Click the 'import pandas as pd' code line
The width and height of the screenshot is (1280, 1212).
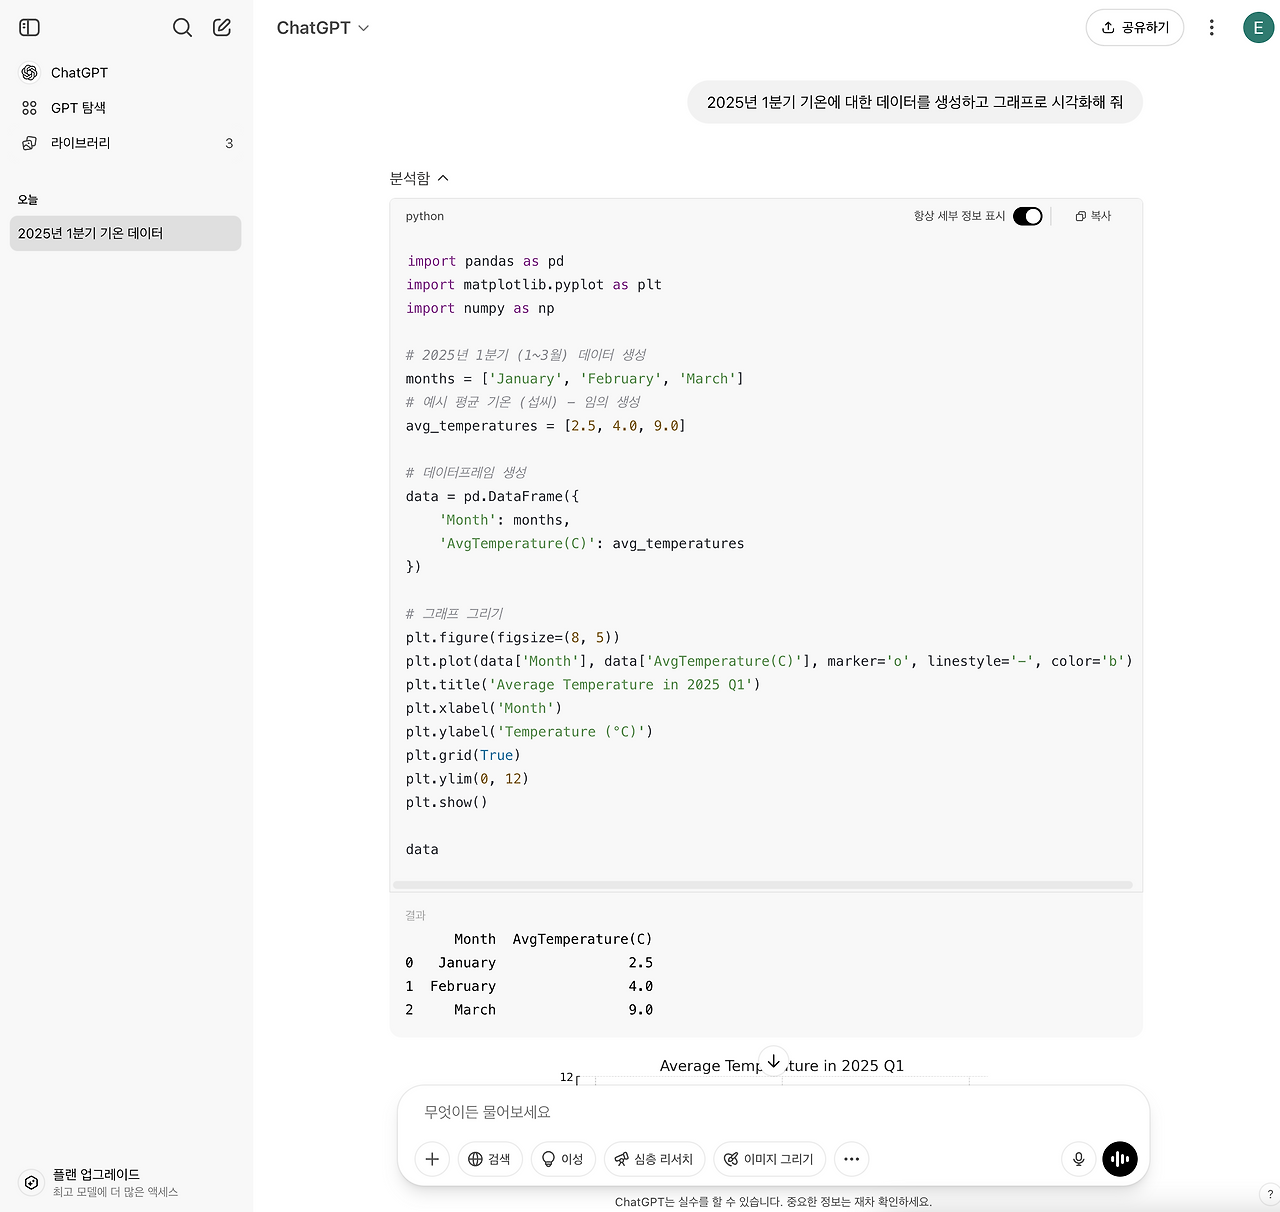485,261
